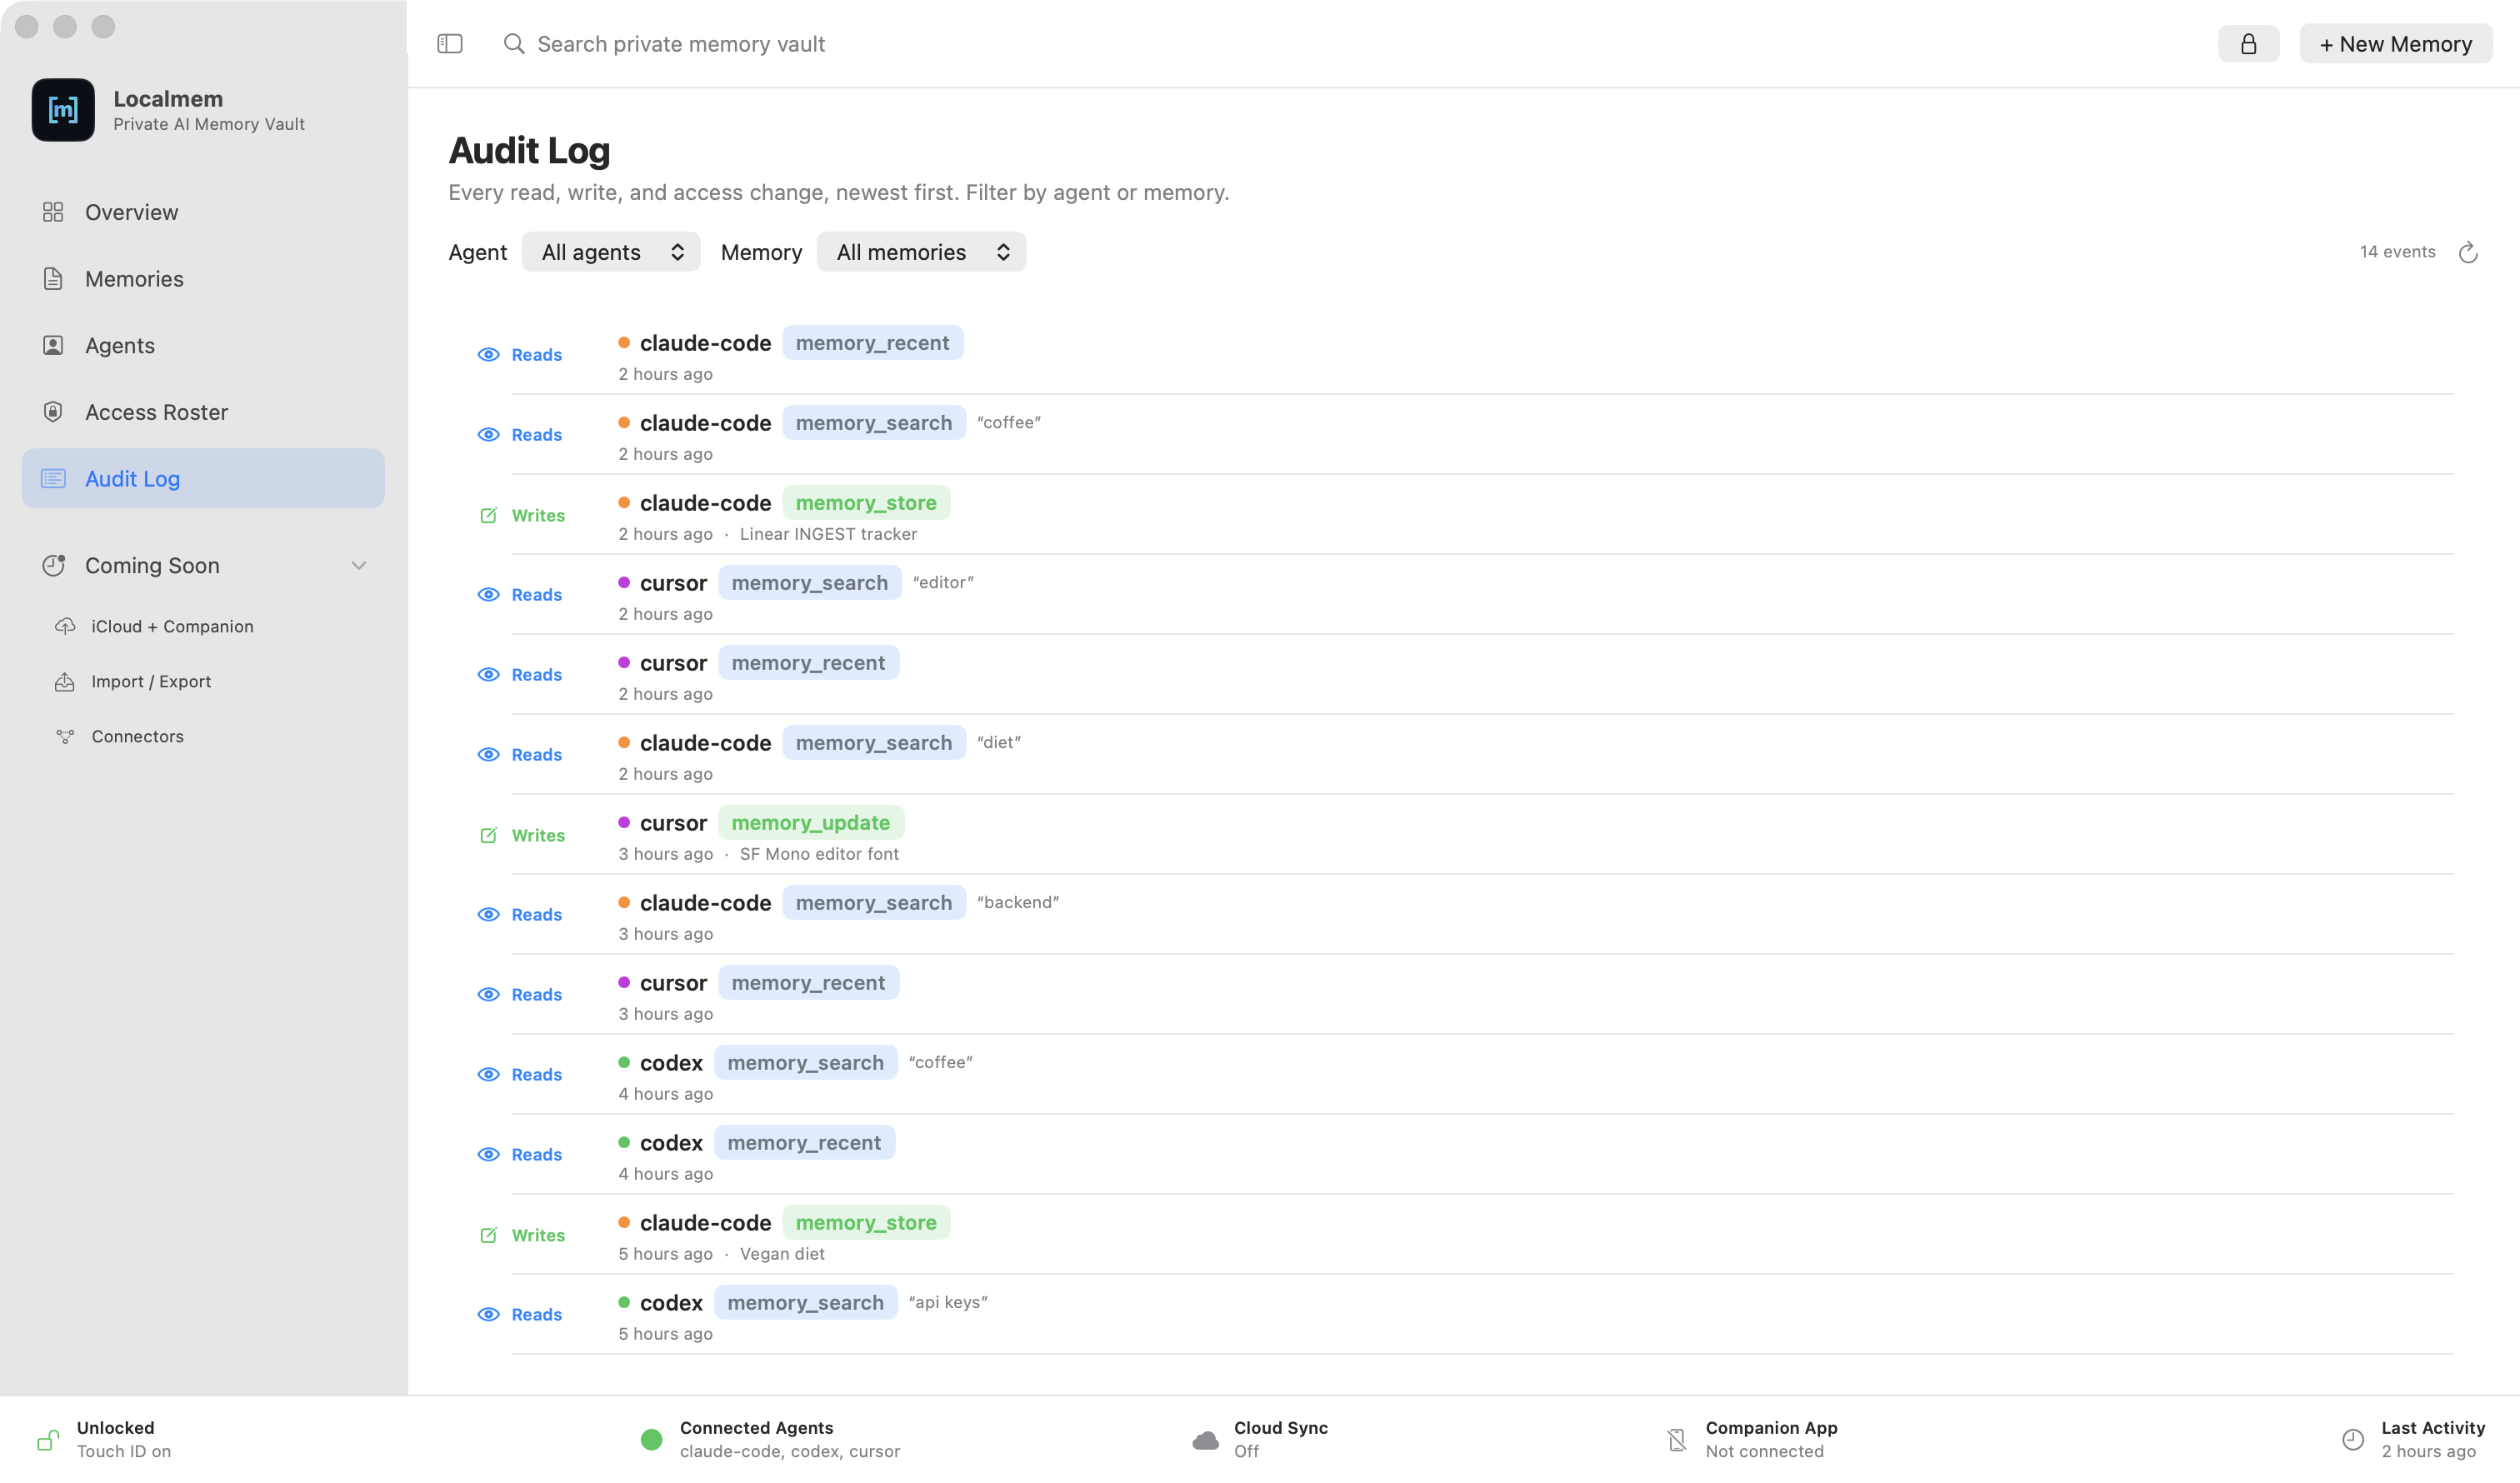The image size is (2520, 1483).
Task: Toggle the sidebar visibility icon
Action: coord(450,44)
